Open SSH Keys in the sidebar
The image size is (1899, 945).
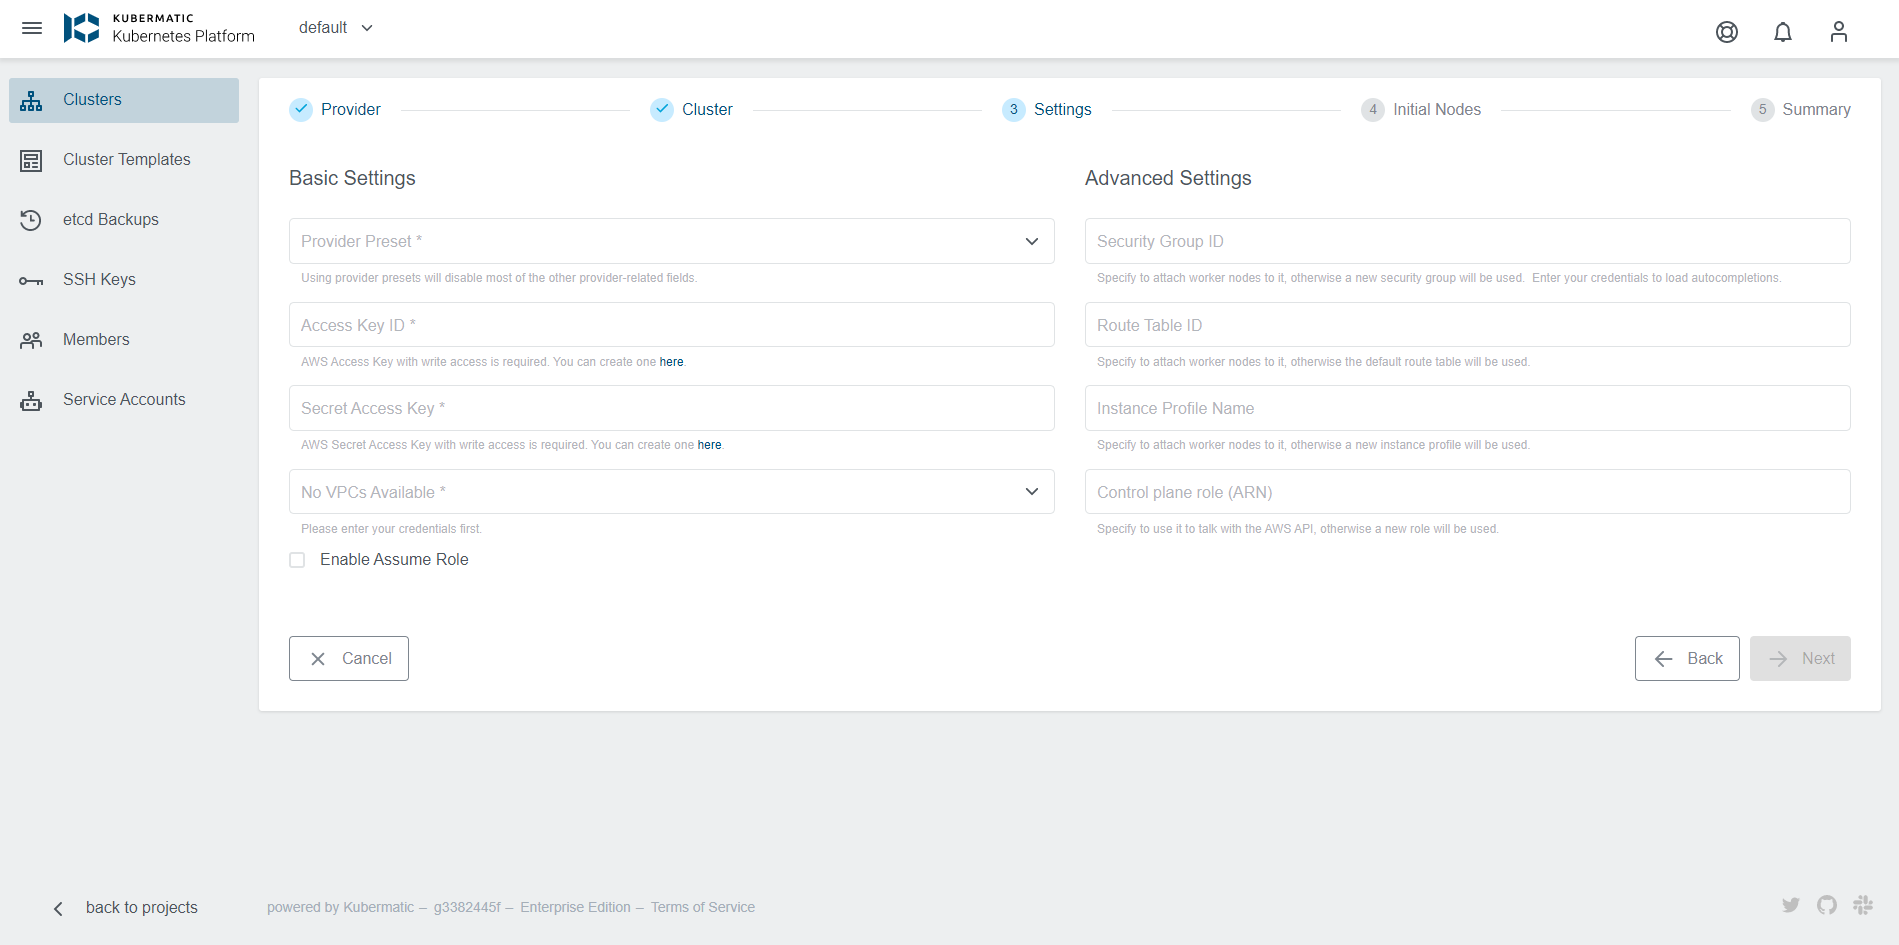point(99,280)
